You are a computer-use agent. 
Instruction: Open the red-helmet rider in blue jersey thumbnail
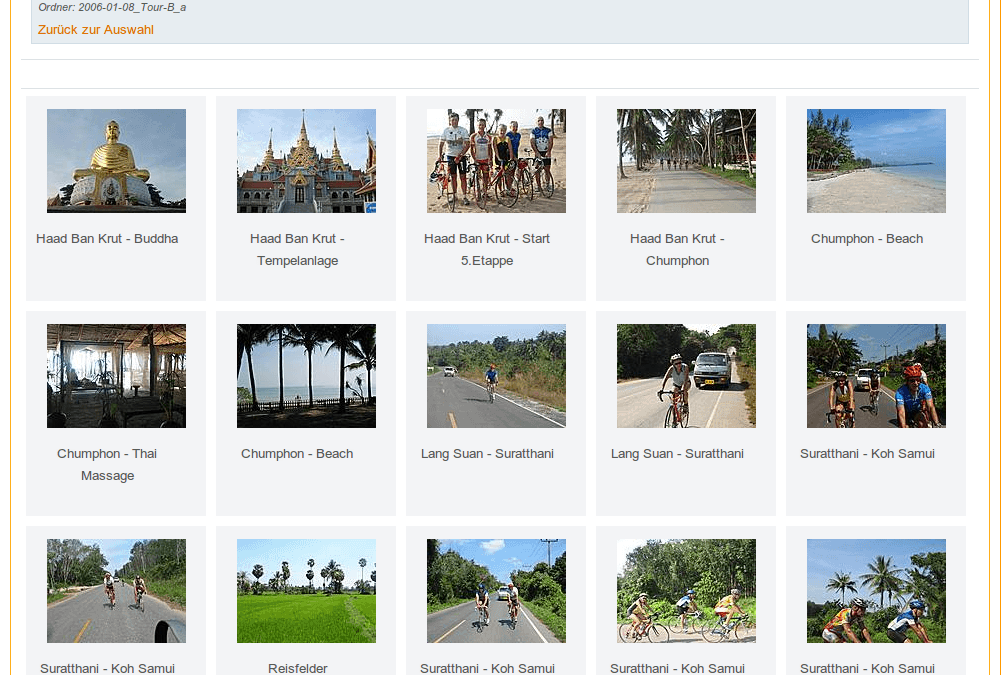pos(876,376)
